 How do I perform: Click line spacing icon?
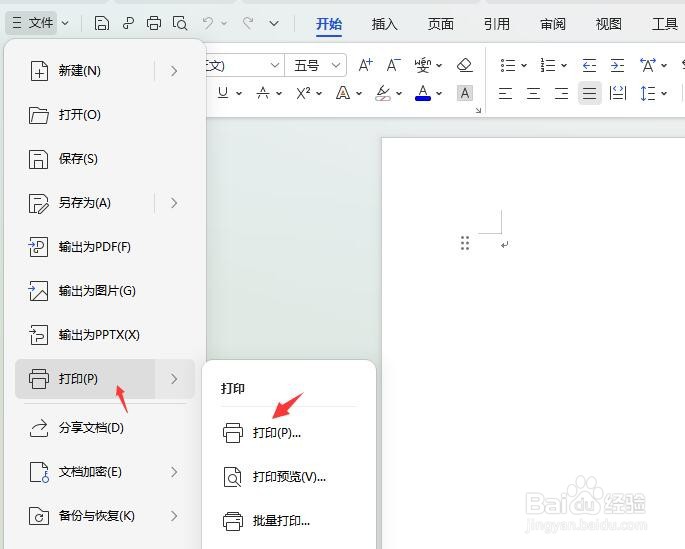[x=647, y=93]
